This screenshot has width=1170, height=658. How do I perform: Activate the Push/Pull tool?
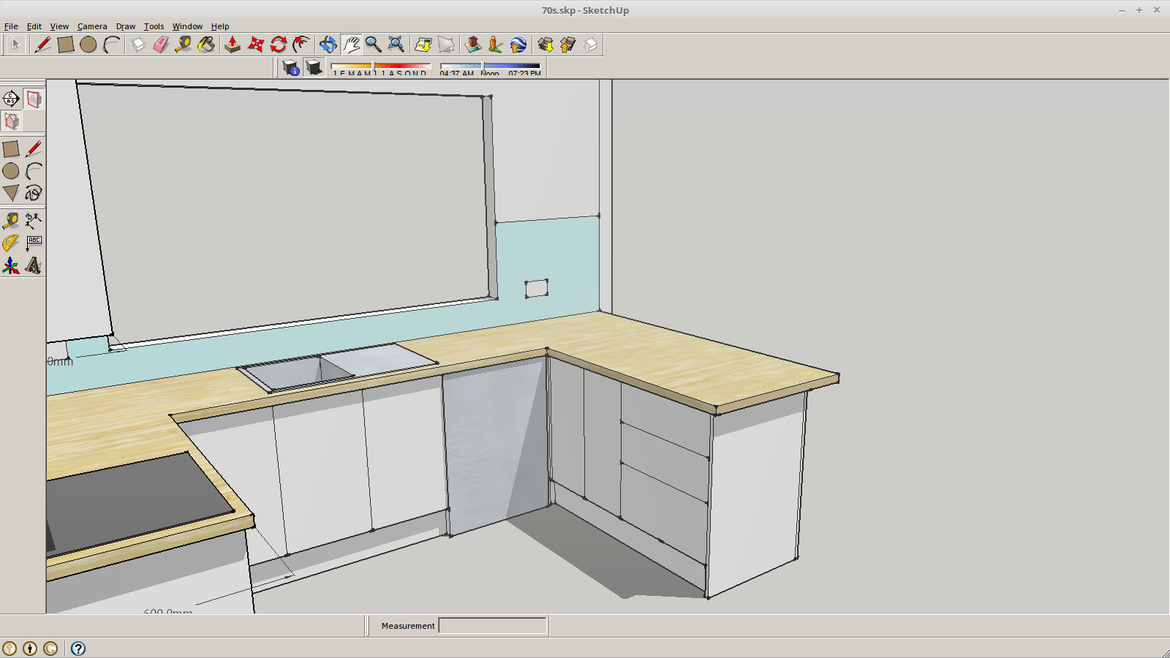[232, 45]
